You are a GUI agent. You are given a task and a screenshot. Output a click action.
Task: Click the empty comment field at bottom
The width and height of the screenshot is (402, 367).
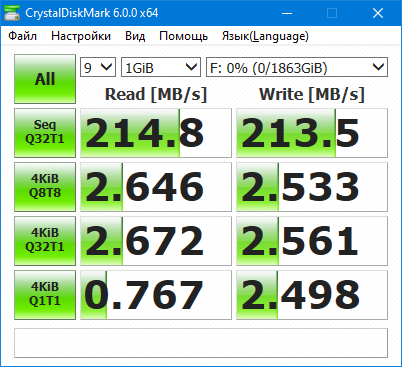[x=201, y=343]
